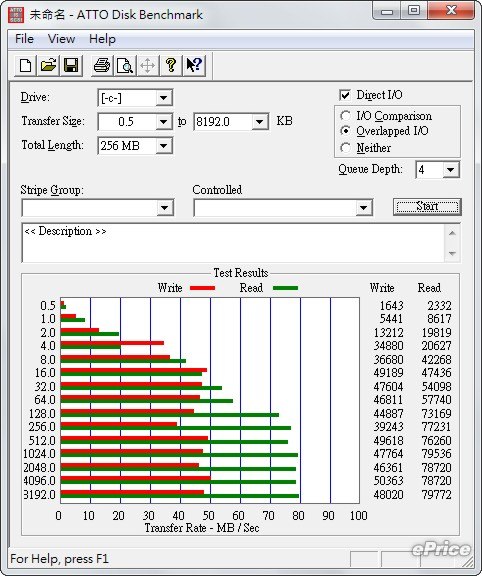Expand the Drive dropdown list
482x576 pixels.
pos(163,98)
